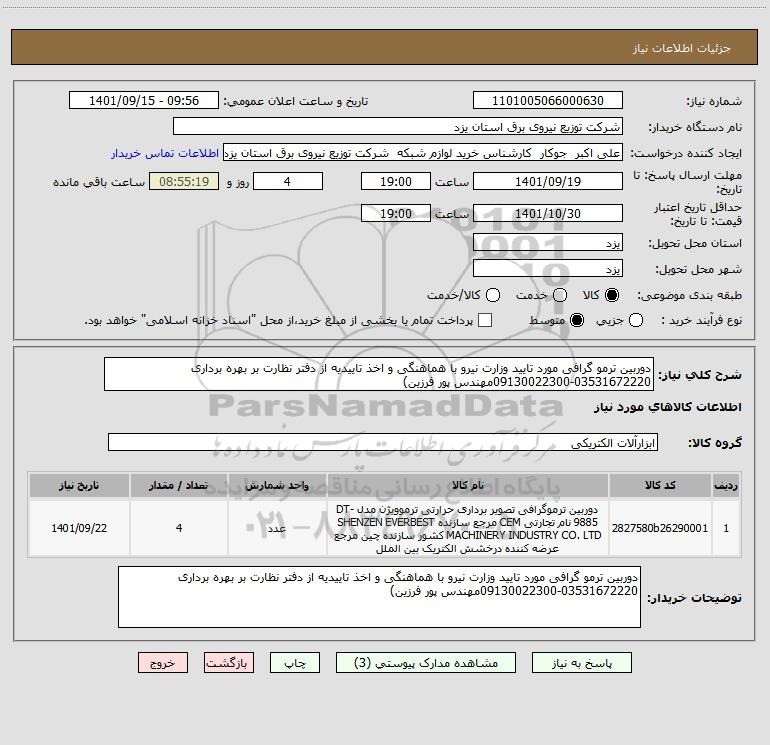Click the announcement date field 1401/09/15 - 09:56
770x745 pixels.
144,101
